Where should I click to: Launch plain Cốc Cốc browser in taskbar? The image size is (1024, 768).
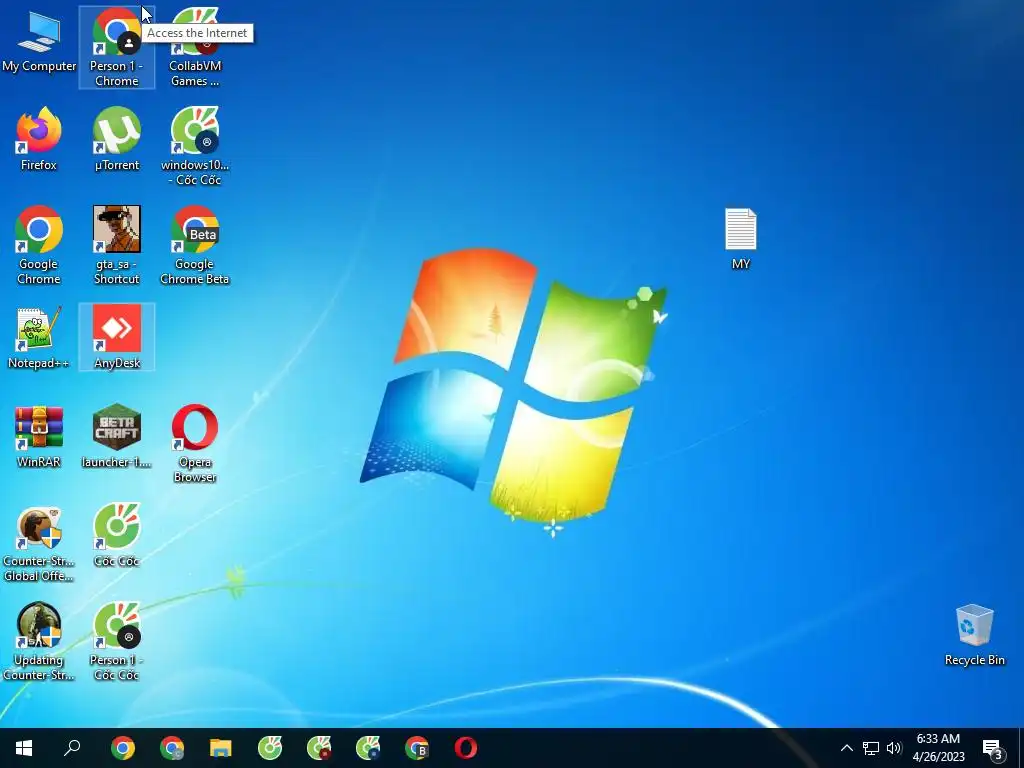pyautogui.click(x=270, y=748)
